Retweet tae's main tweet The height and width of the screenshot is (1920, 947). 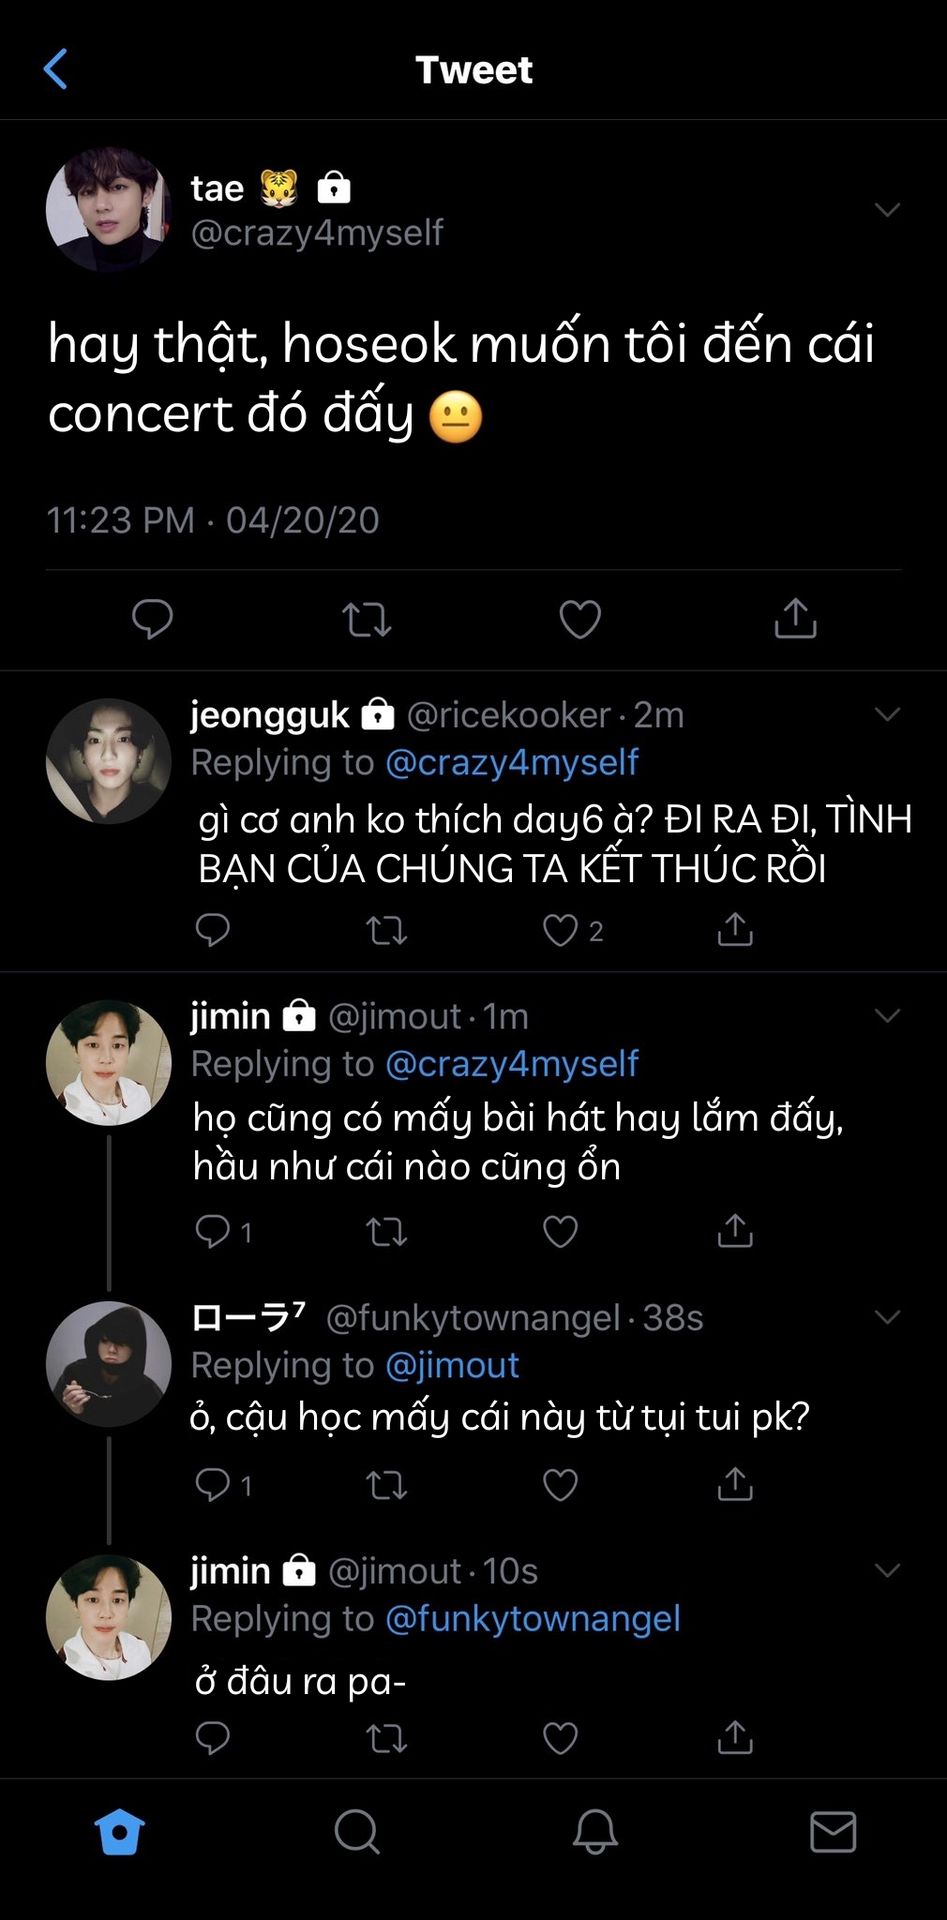366,619
